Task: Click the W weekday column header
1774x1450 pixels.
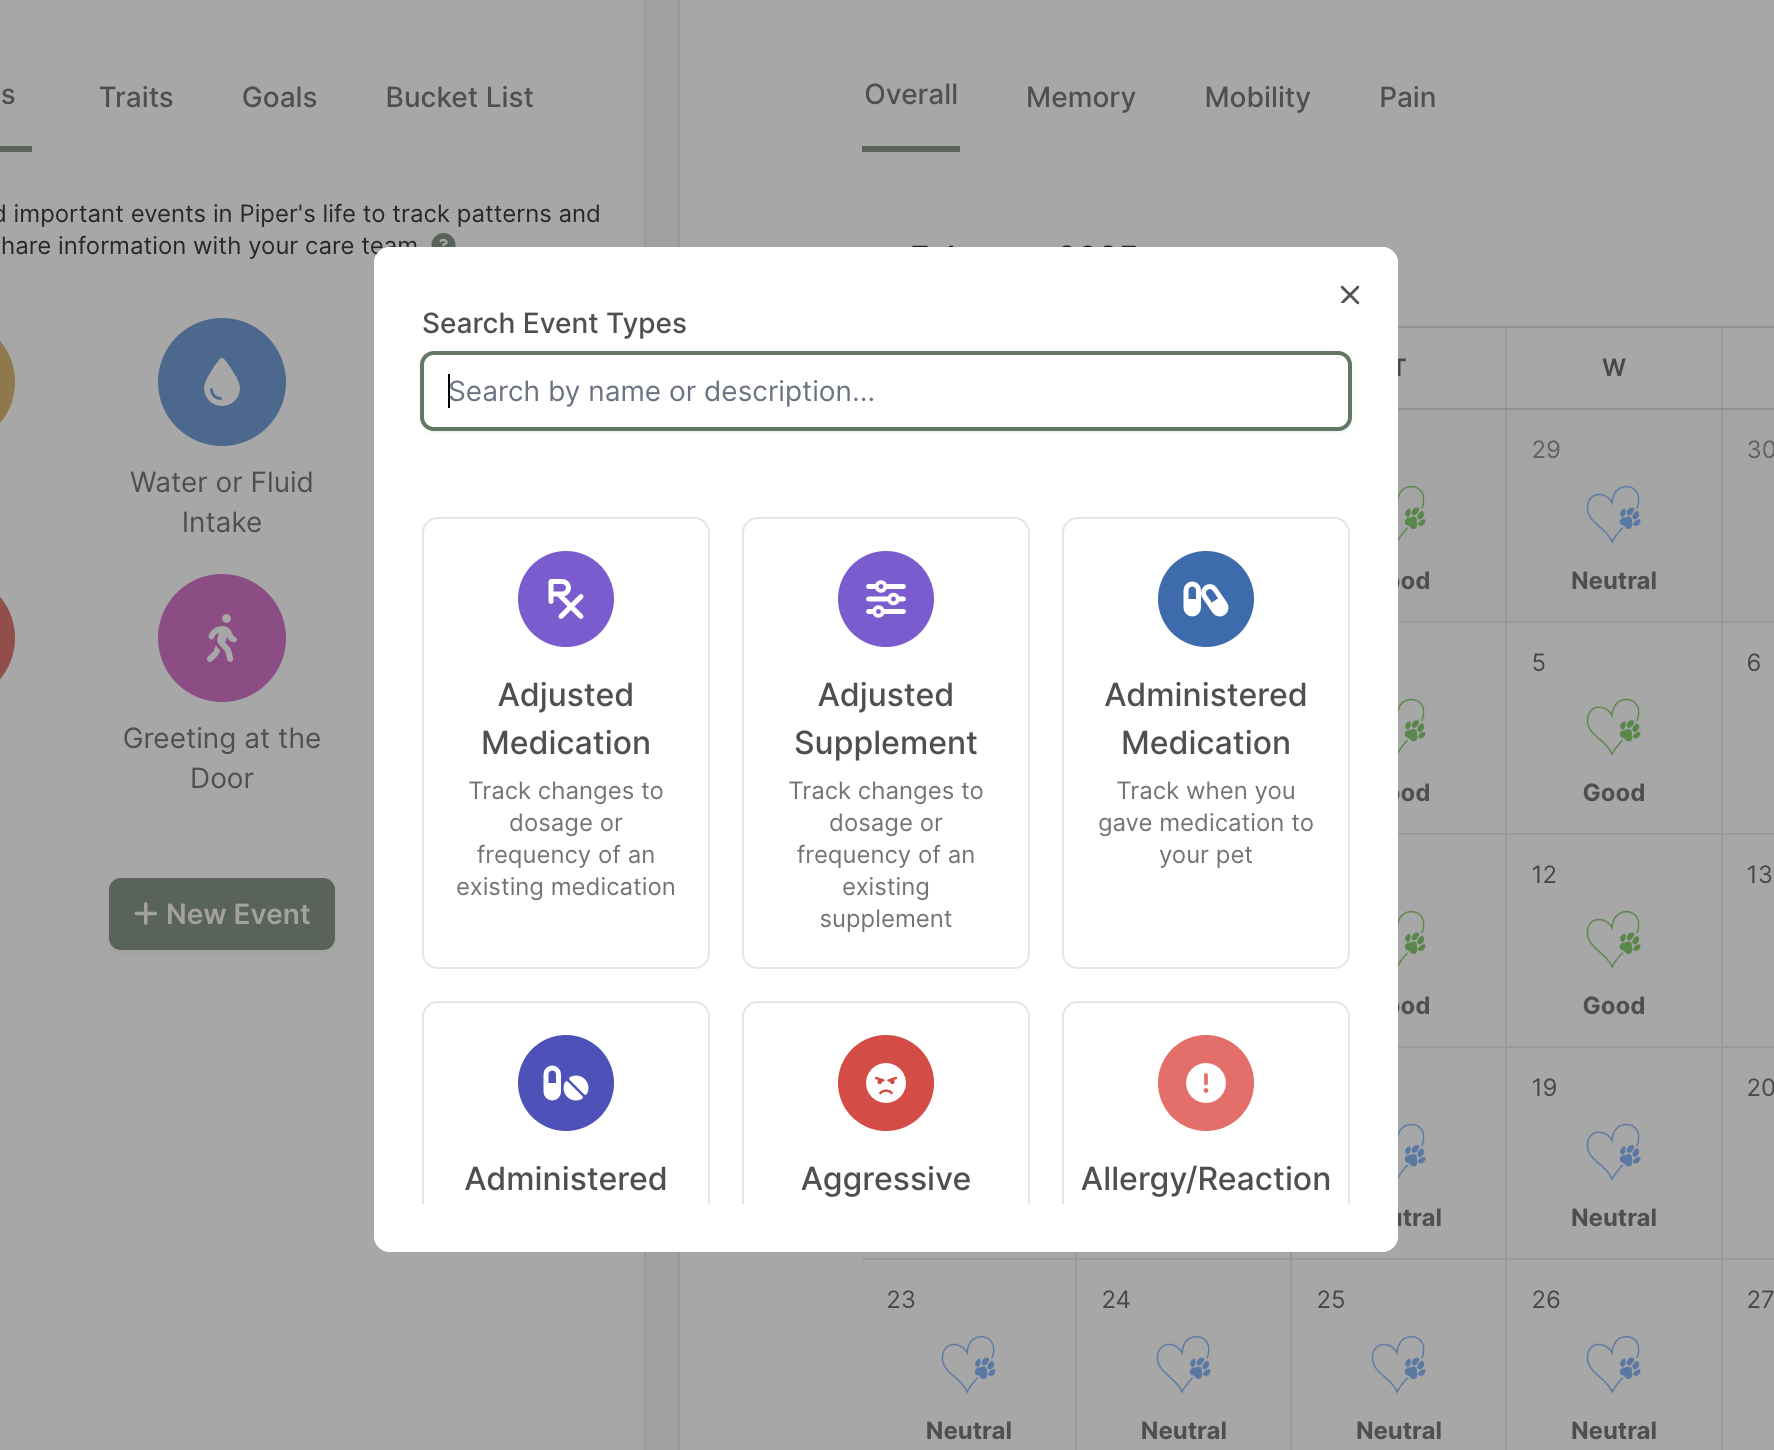Action: point(1614,367)
